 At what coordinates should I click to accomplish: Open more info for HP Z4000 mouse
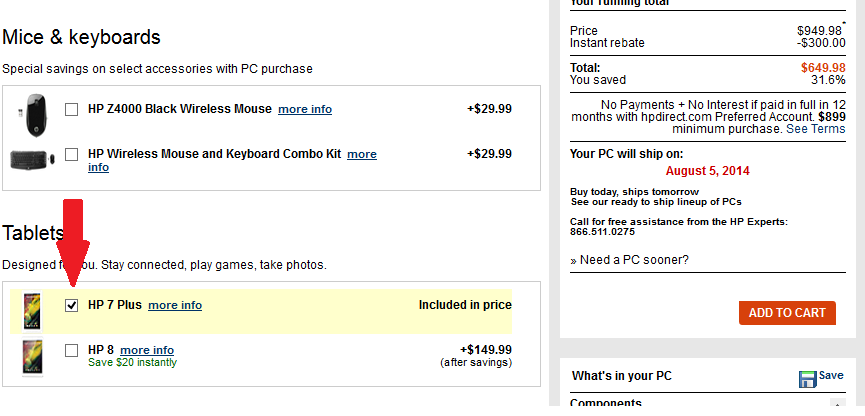pos(305,109)
